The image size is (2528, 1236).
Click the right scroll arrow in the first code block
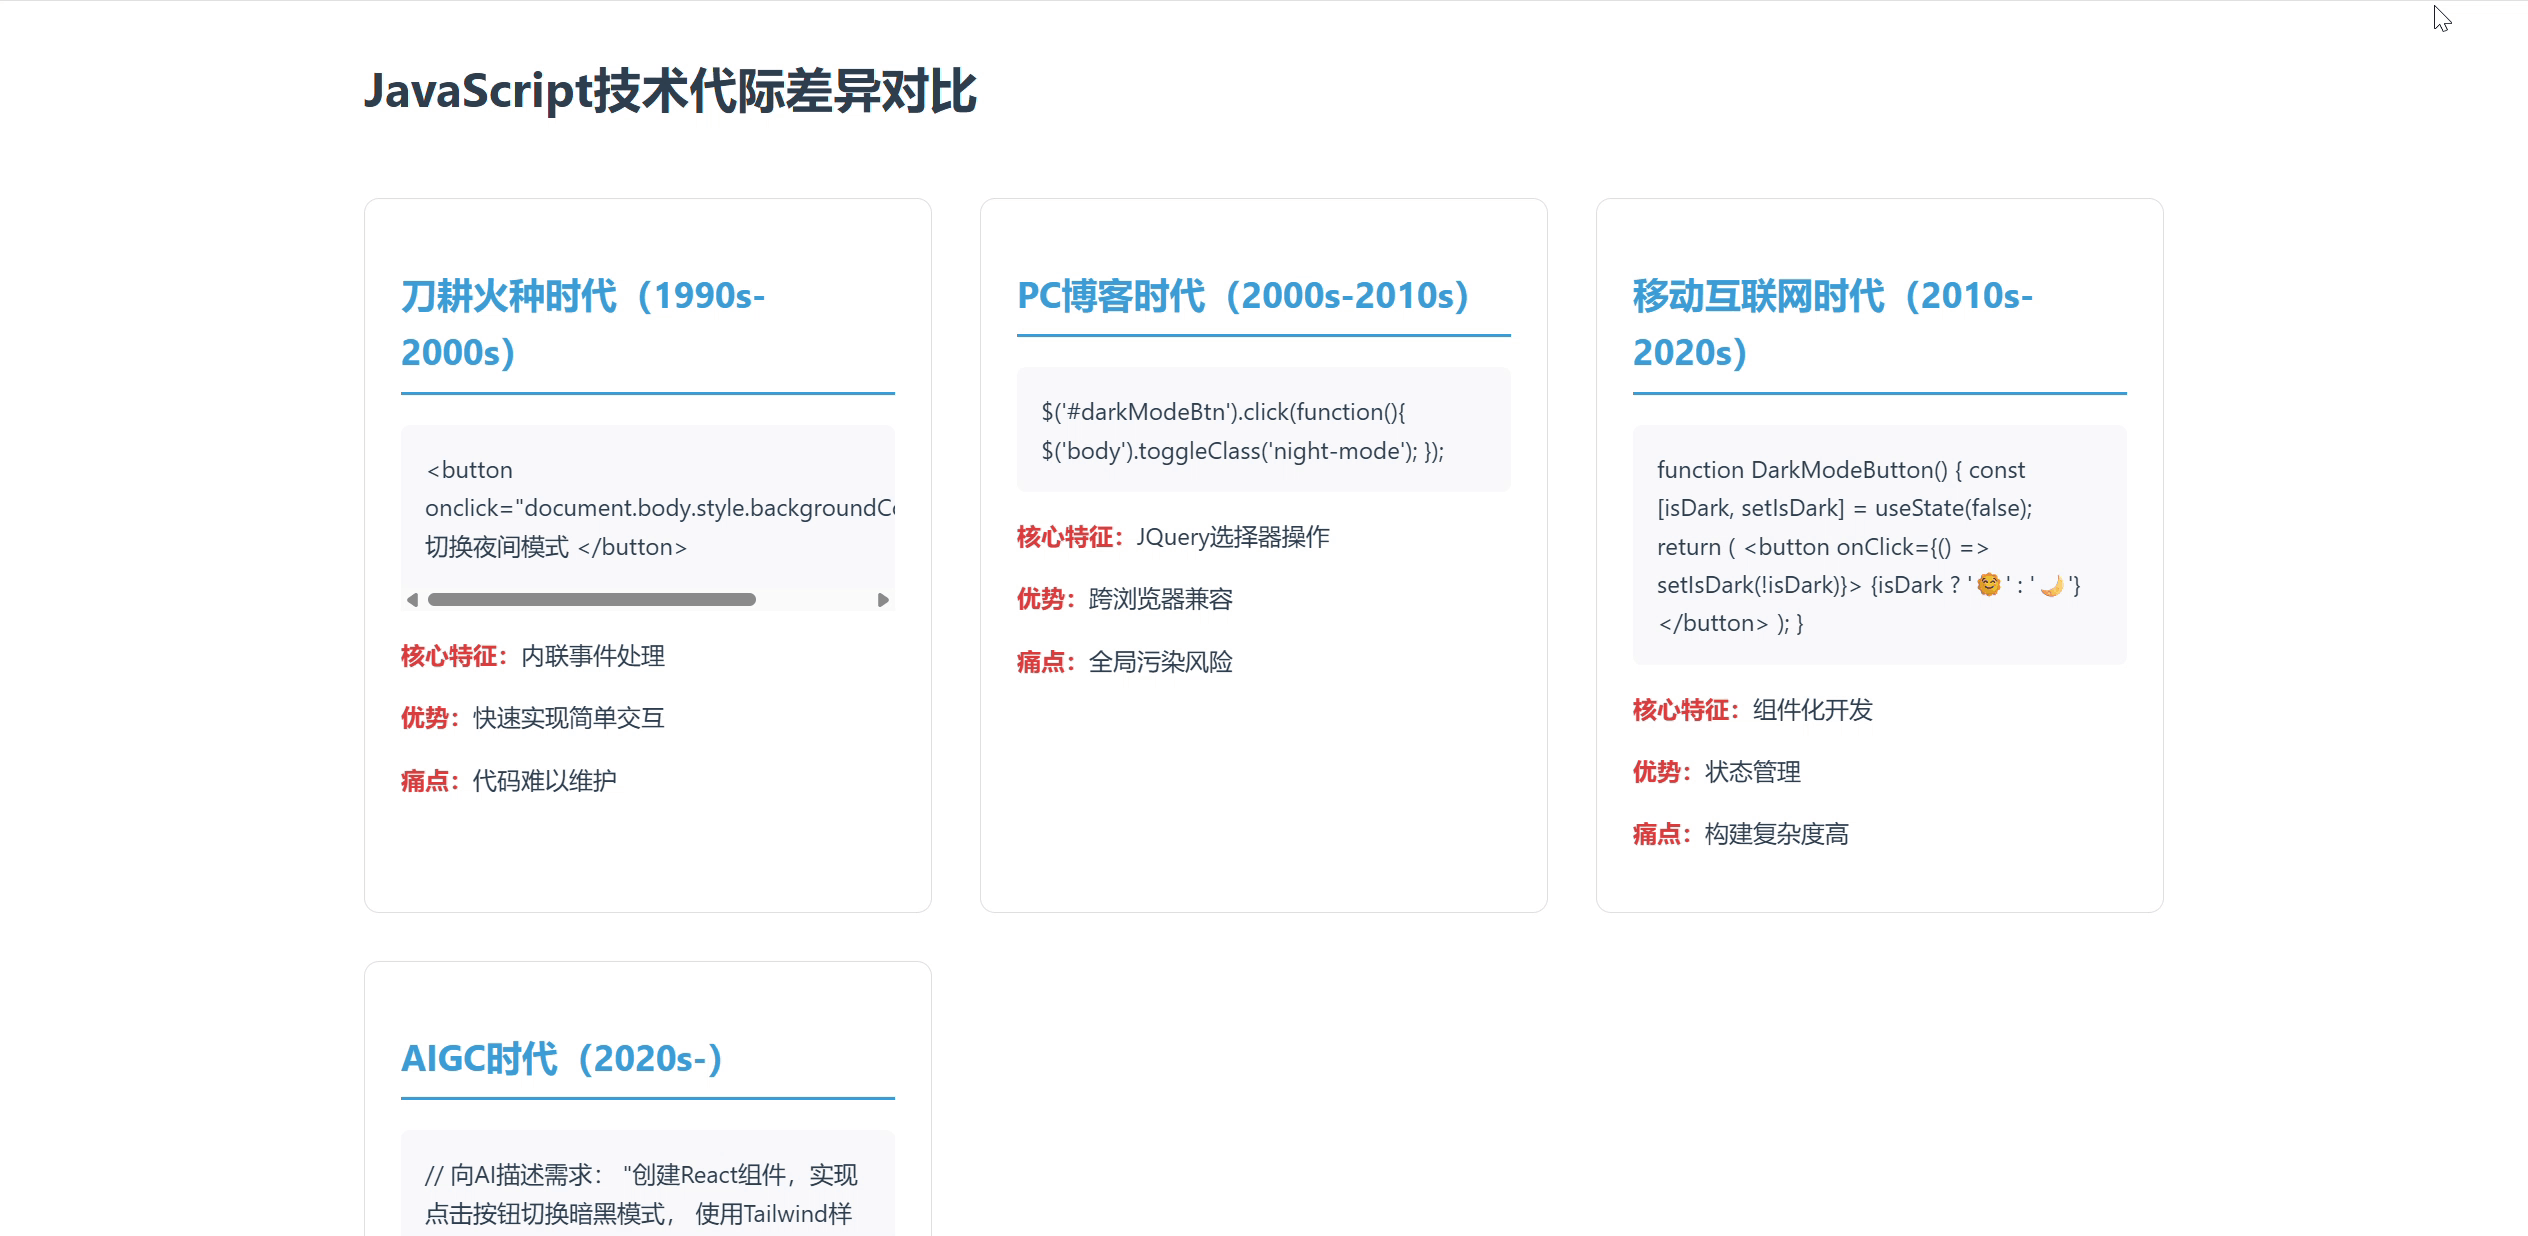coord(883,599)
